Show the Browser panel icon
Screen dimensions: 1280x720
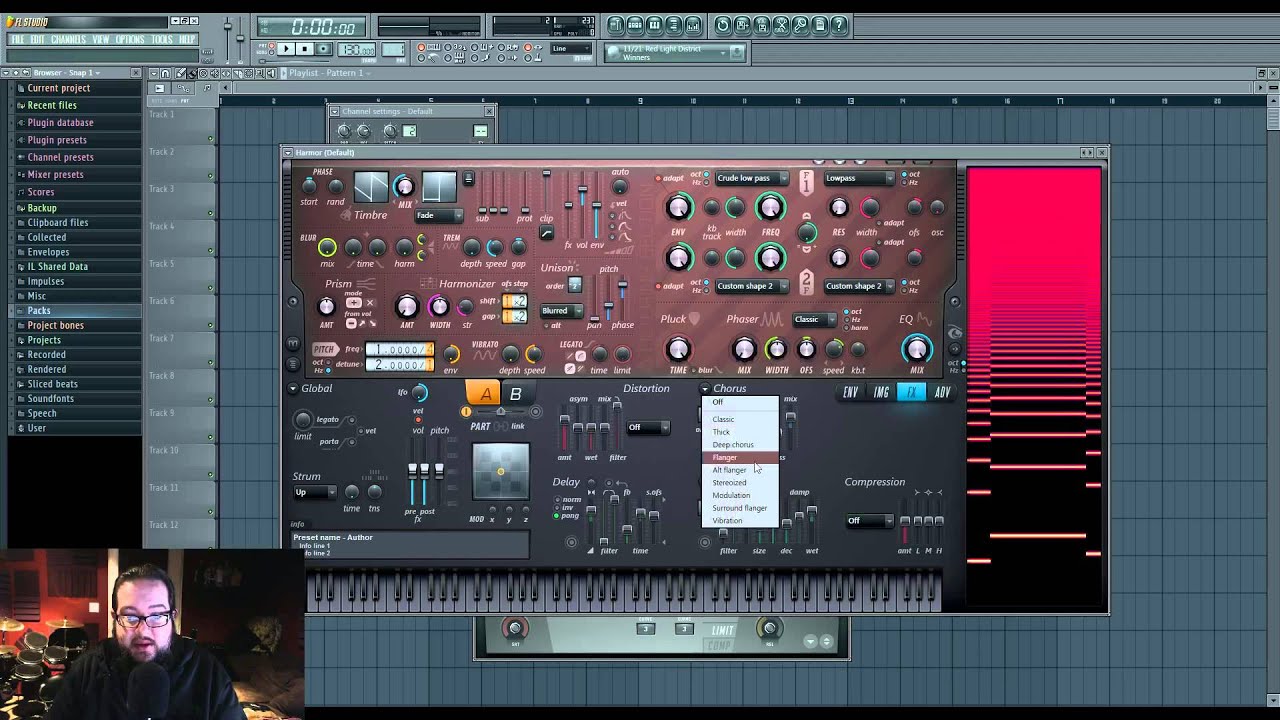click(674, 25)
